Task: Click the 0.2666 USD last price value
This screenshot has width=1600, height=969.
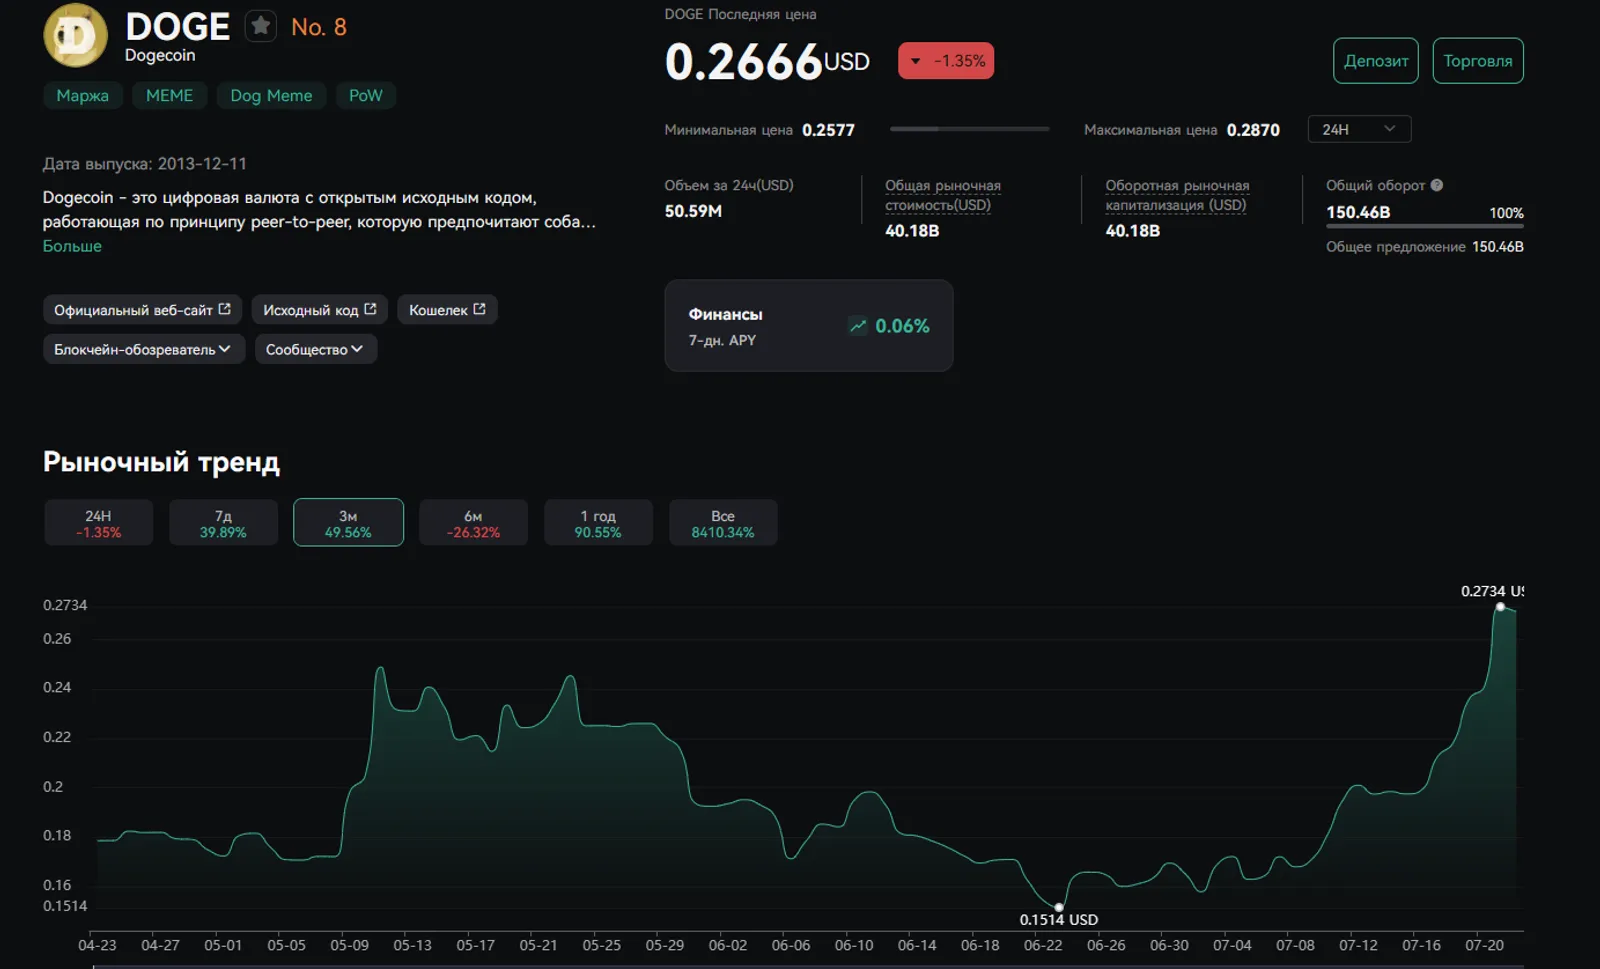Action: (767, 62)
